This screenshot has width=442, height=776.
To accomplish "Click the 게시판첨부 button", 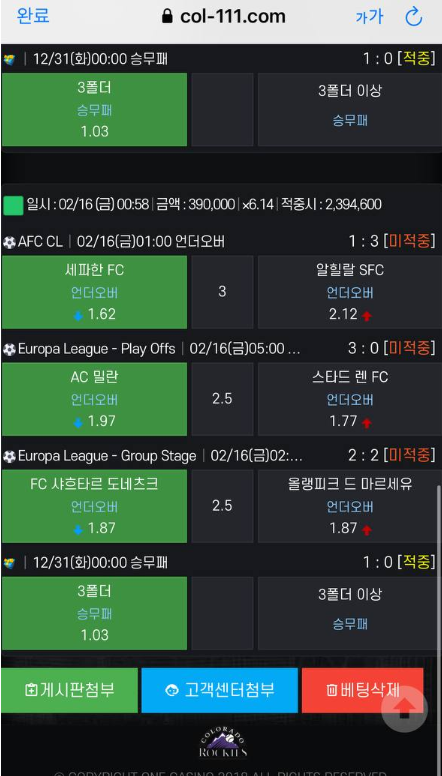I will (x=70, y=690).
